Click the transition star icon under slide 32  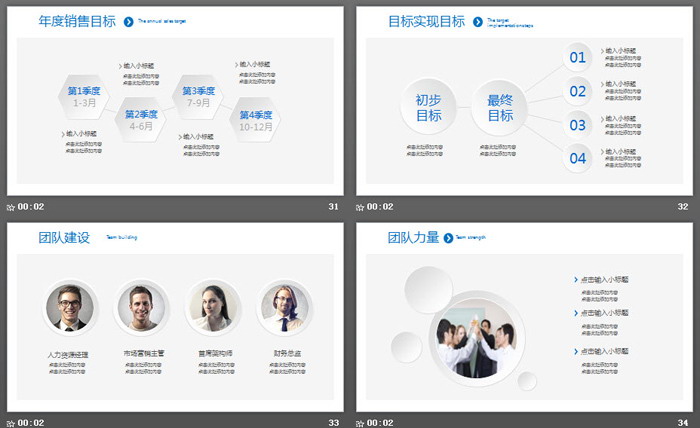click(x=361, y=207)
